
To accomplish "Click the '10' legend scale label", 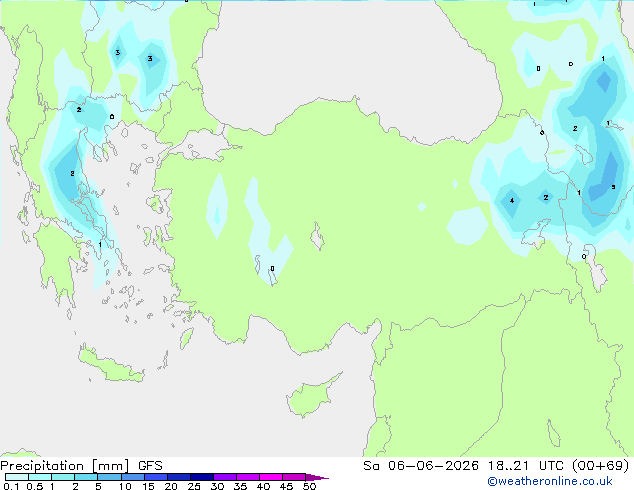I will click(x=125, y=486).
